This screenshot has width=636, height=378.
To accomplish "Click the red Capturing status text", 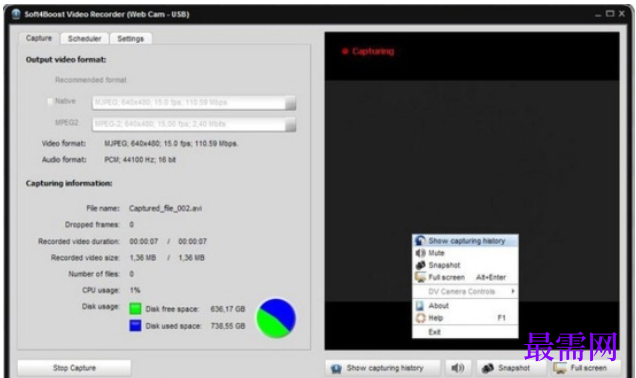I will [x=373, y=52].
